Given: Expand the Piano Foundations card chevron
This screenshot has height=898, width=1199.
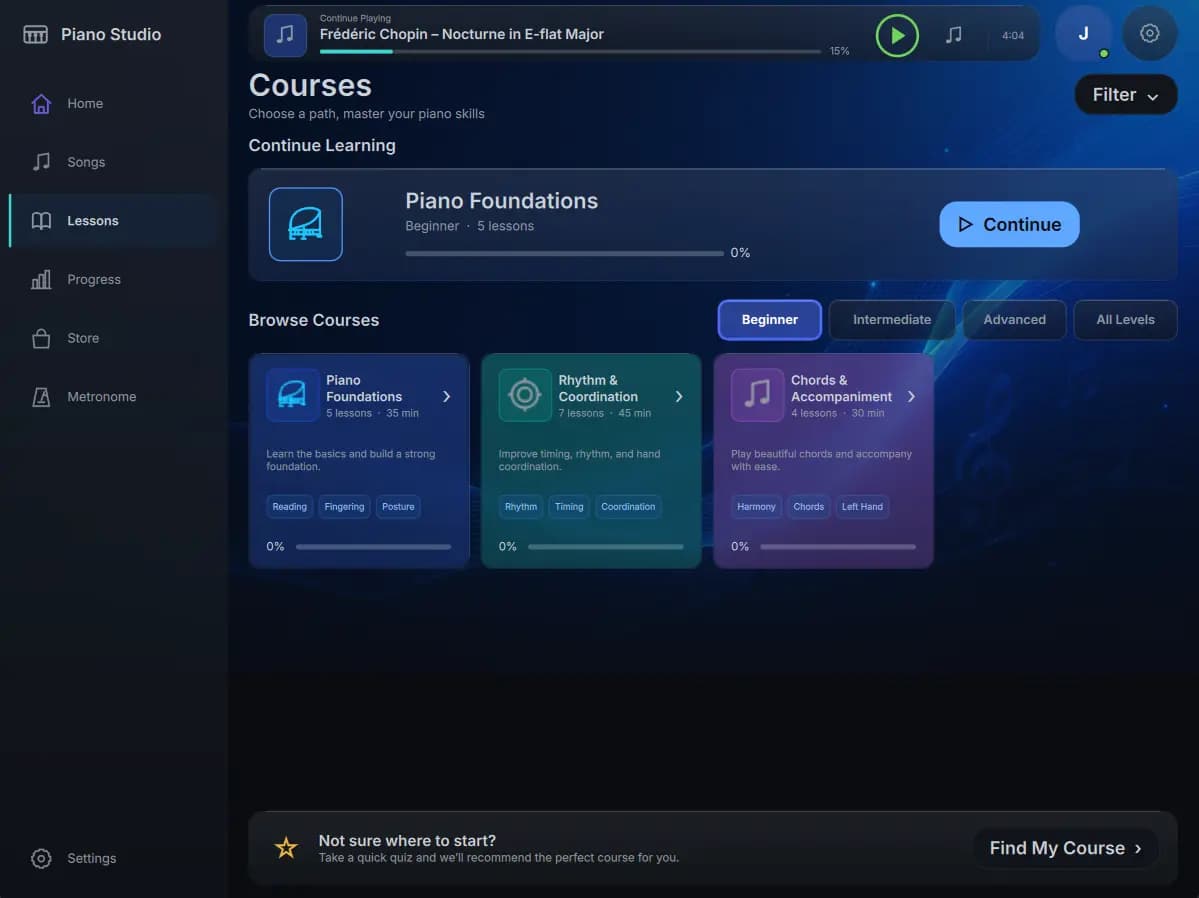Looking at the screenshot, I should tap(447, 396).
